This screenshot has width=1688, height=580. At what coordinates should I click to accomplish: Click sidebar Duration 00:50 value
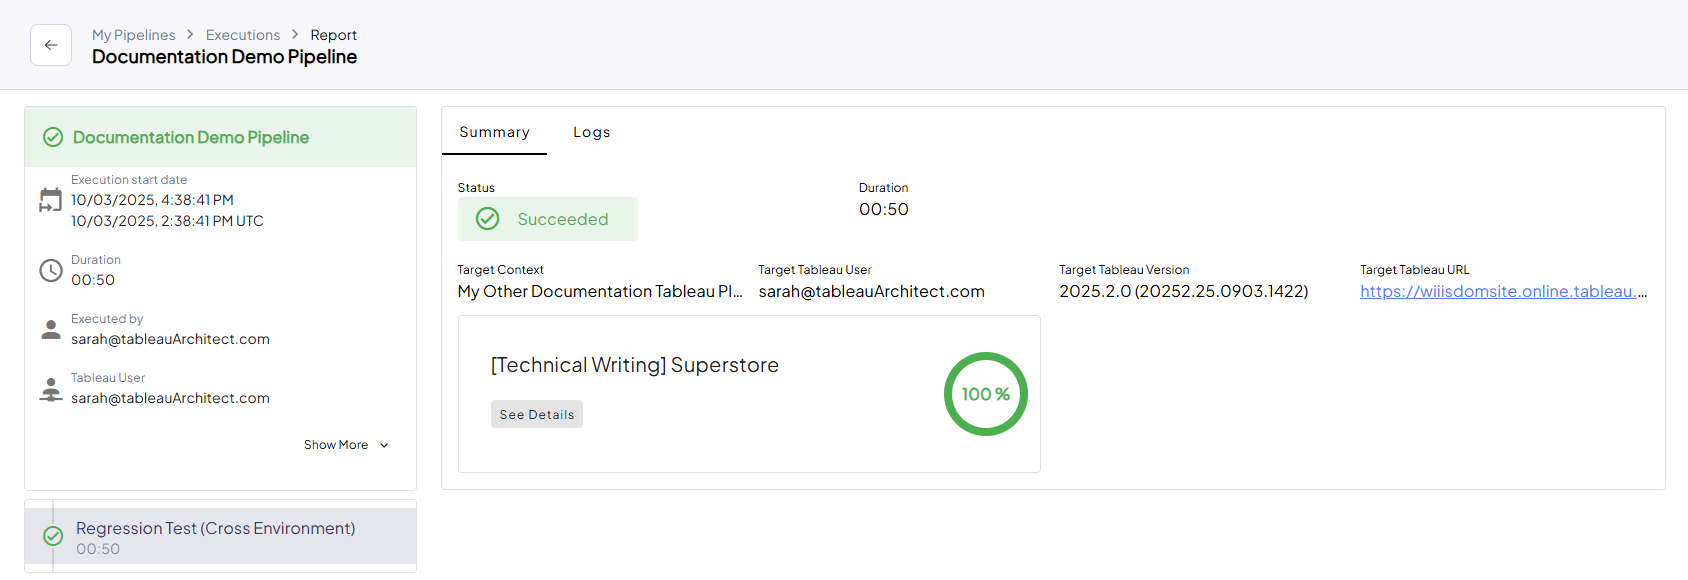(x=93, y=280)
